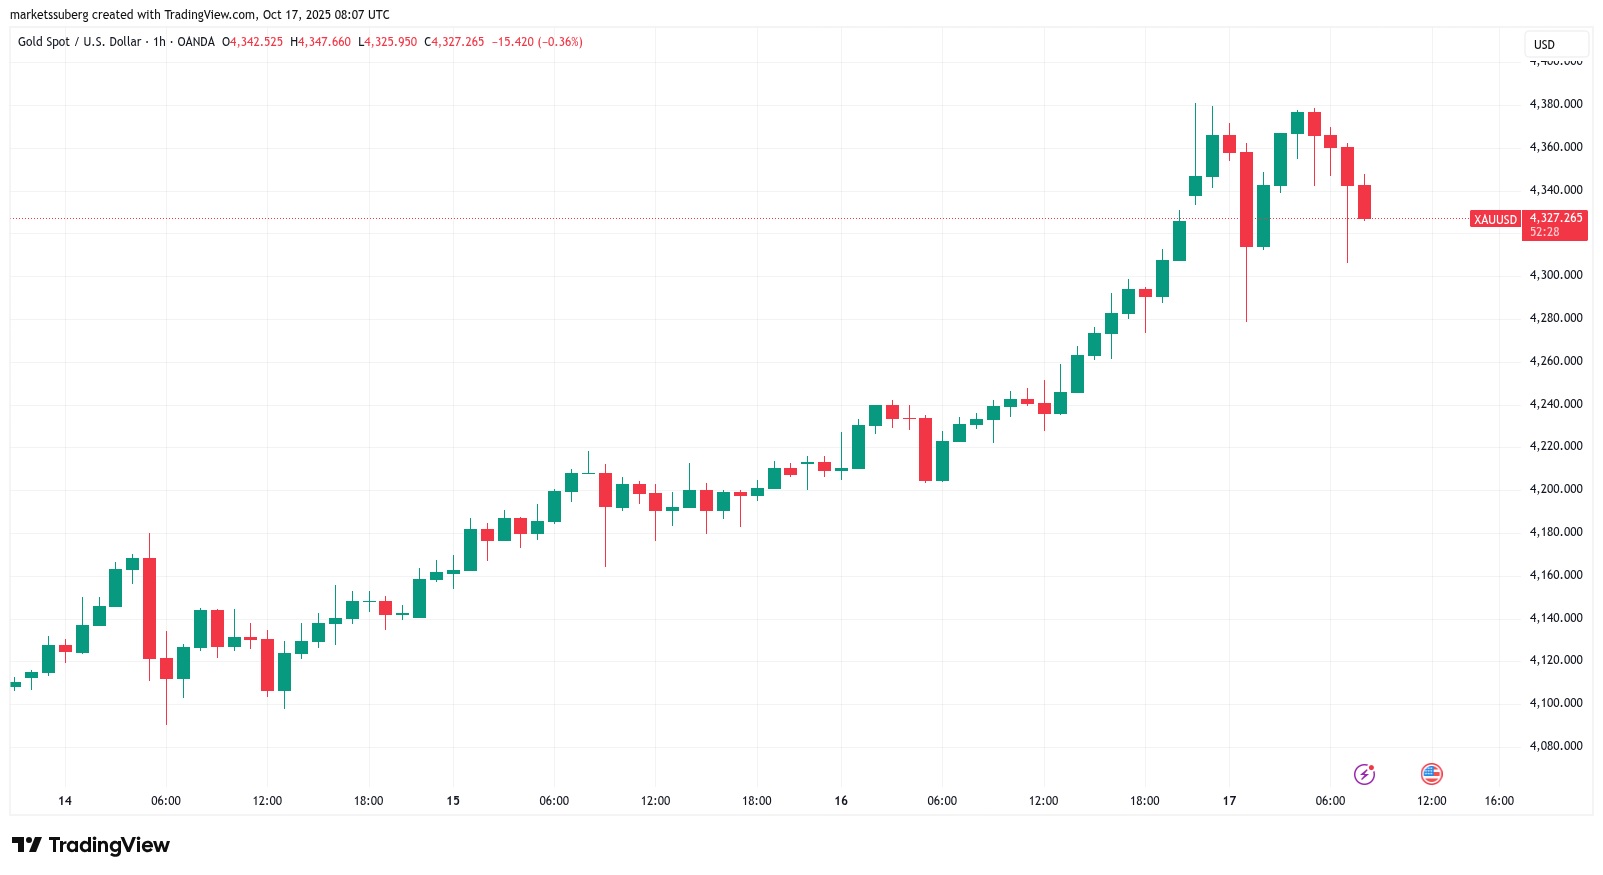1603x875 pixels.
Task: Click the current price label 4,327.265
Action: point(1556,217)
